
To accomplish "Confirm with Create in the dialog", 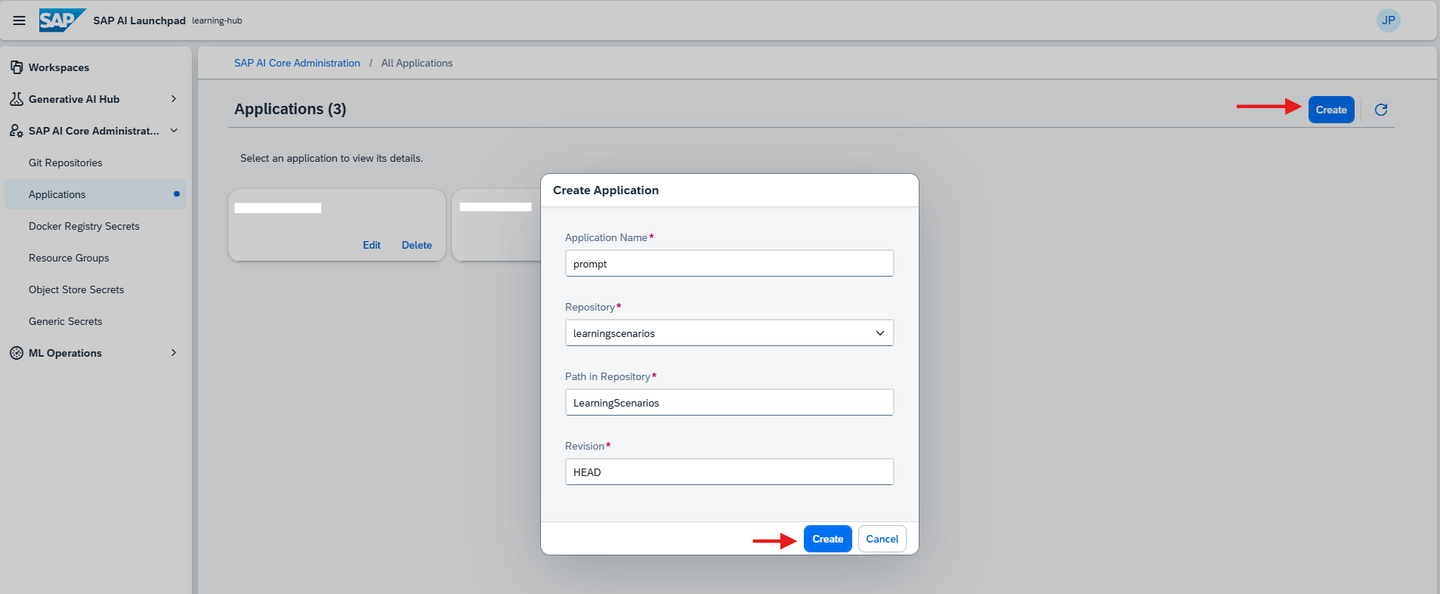I will click(827, 539).
